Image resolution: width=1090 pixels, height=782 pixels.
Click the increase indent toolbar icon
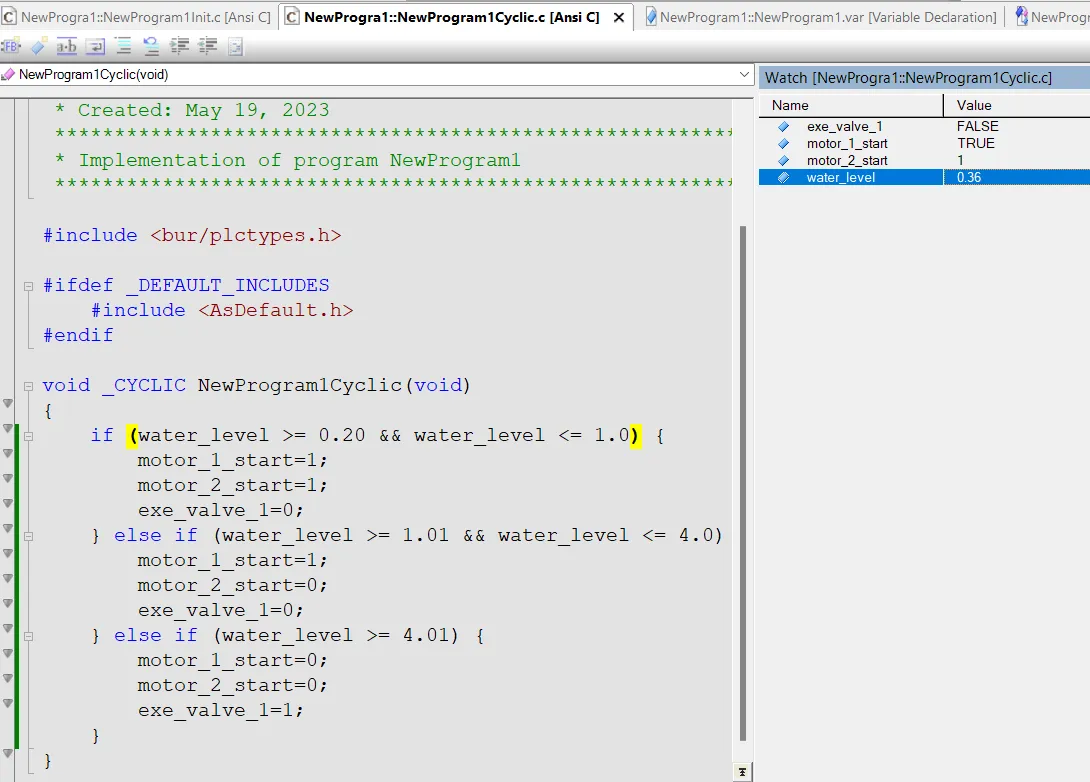click(x=179, y=47)
